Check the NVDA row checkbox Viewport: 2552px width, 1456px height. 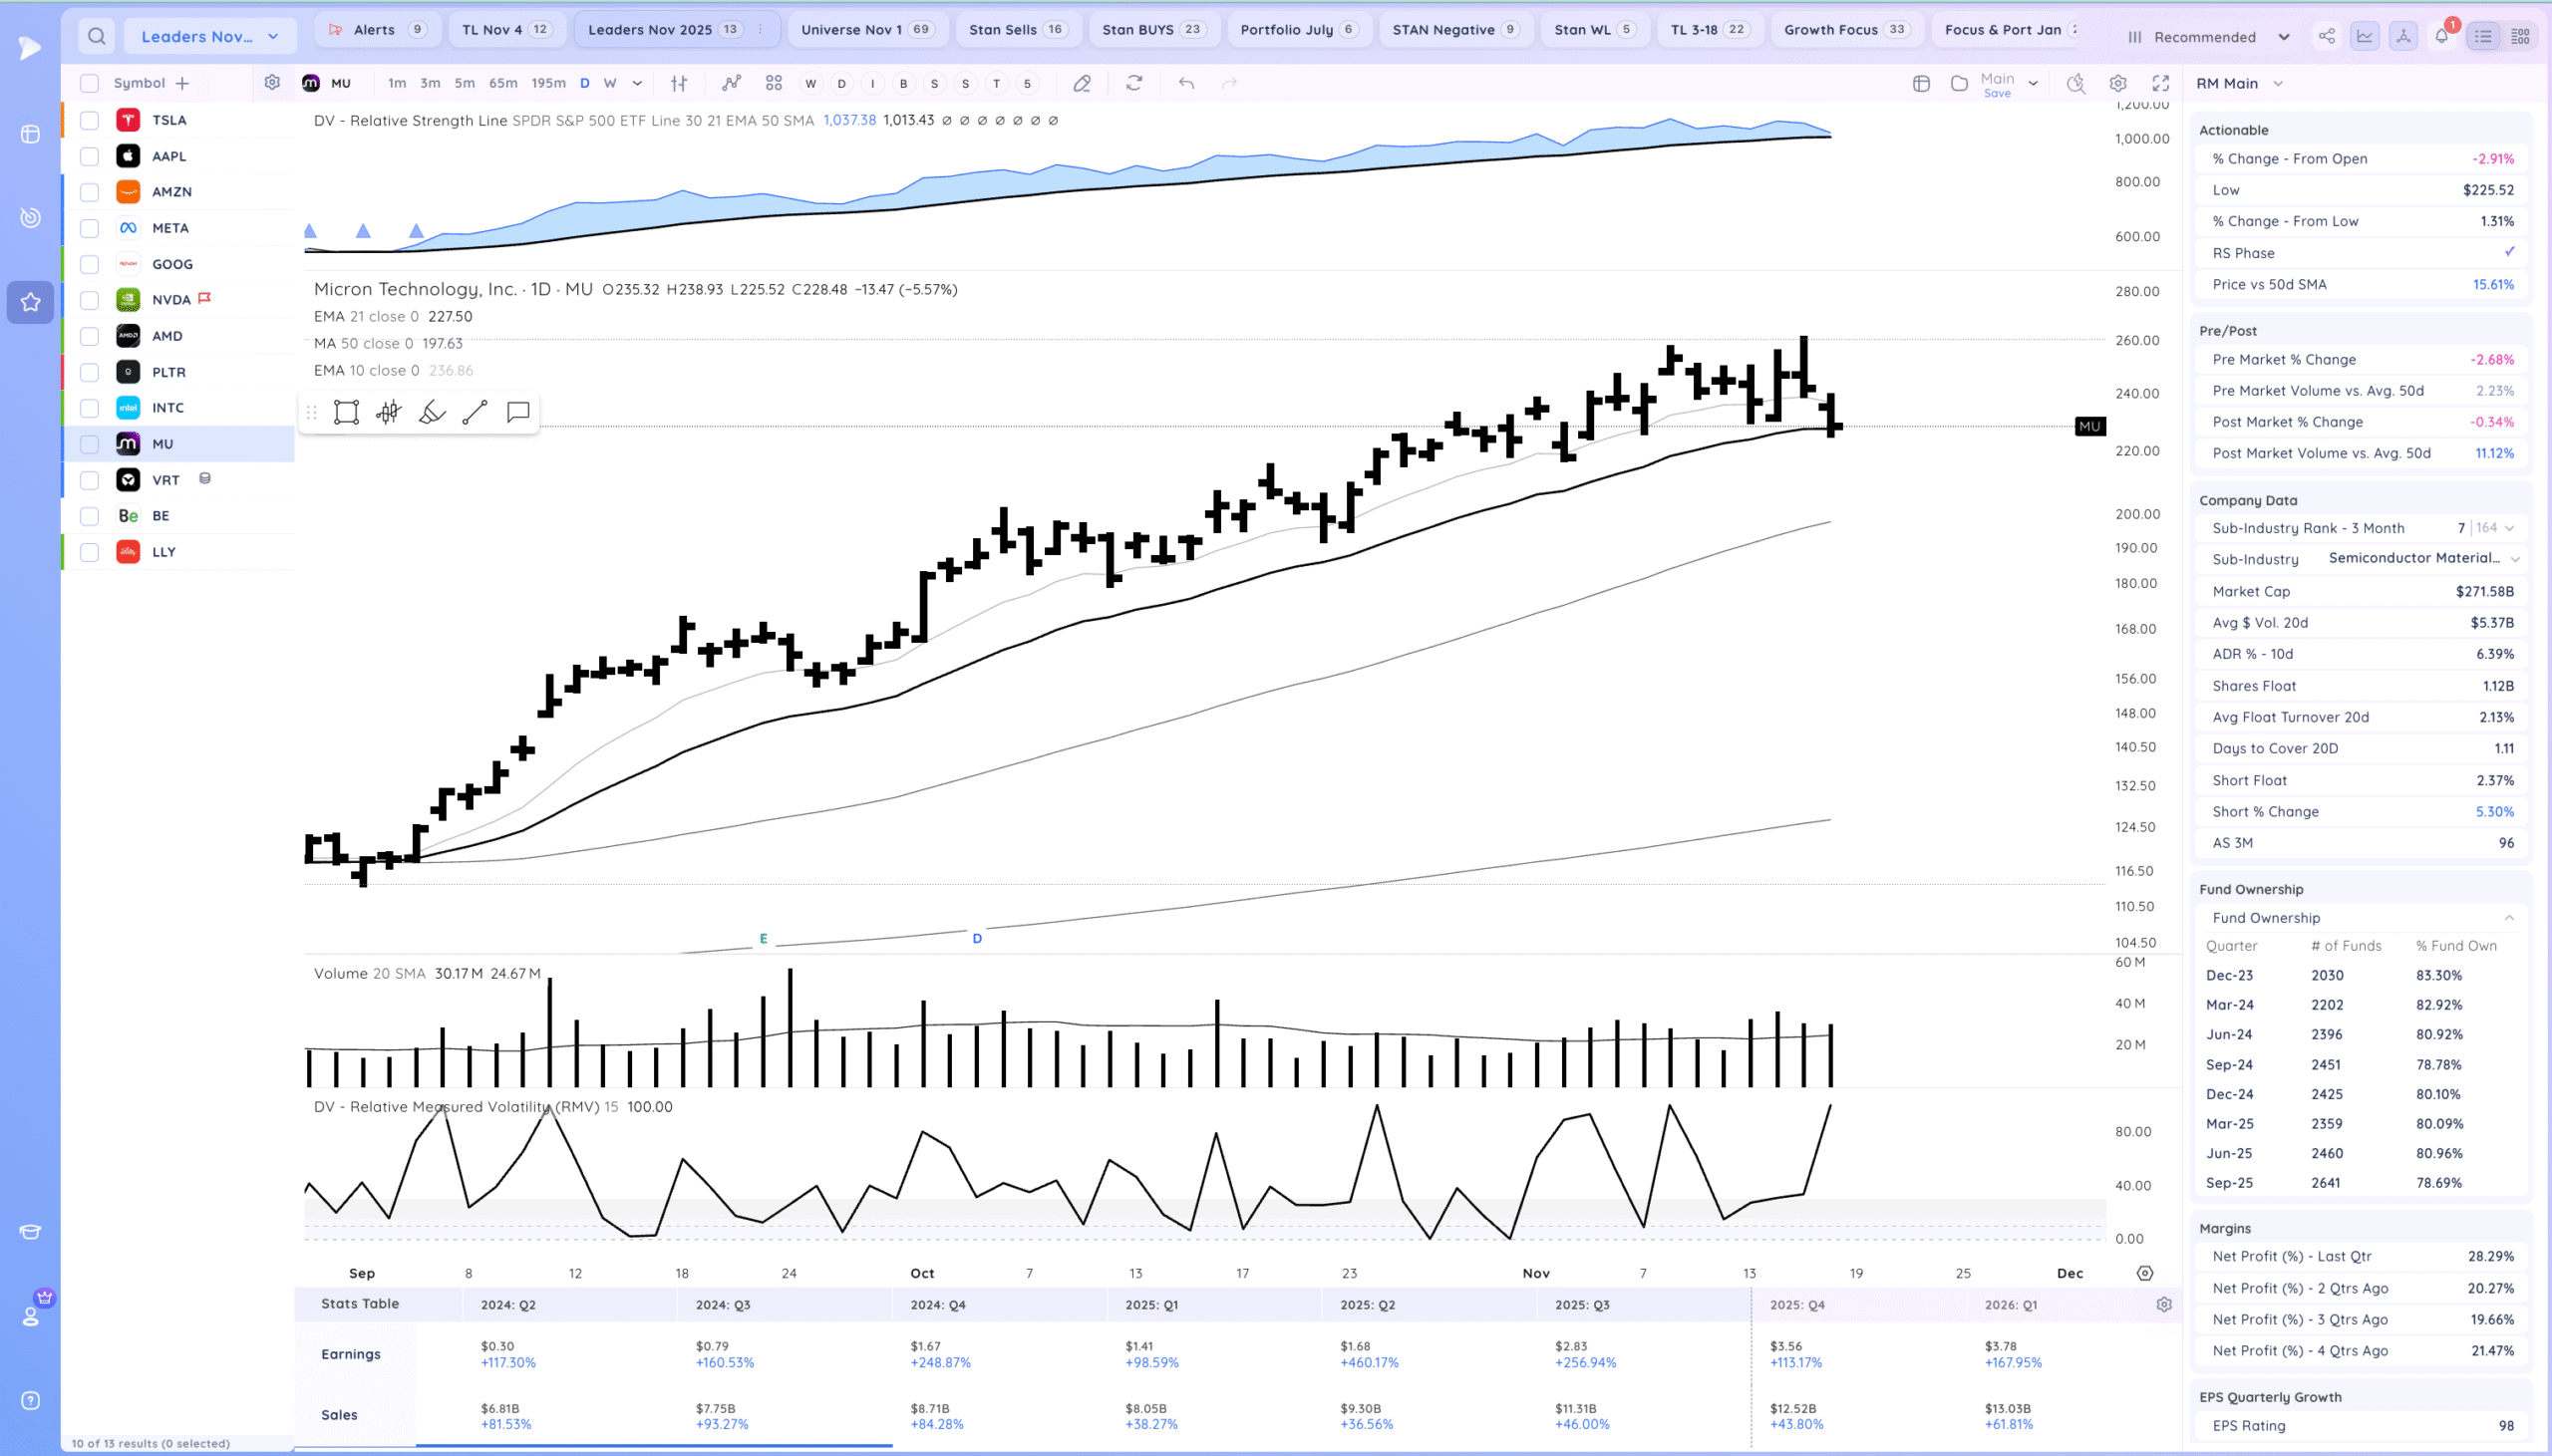coord(90,300)
